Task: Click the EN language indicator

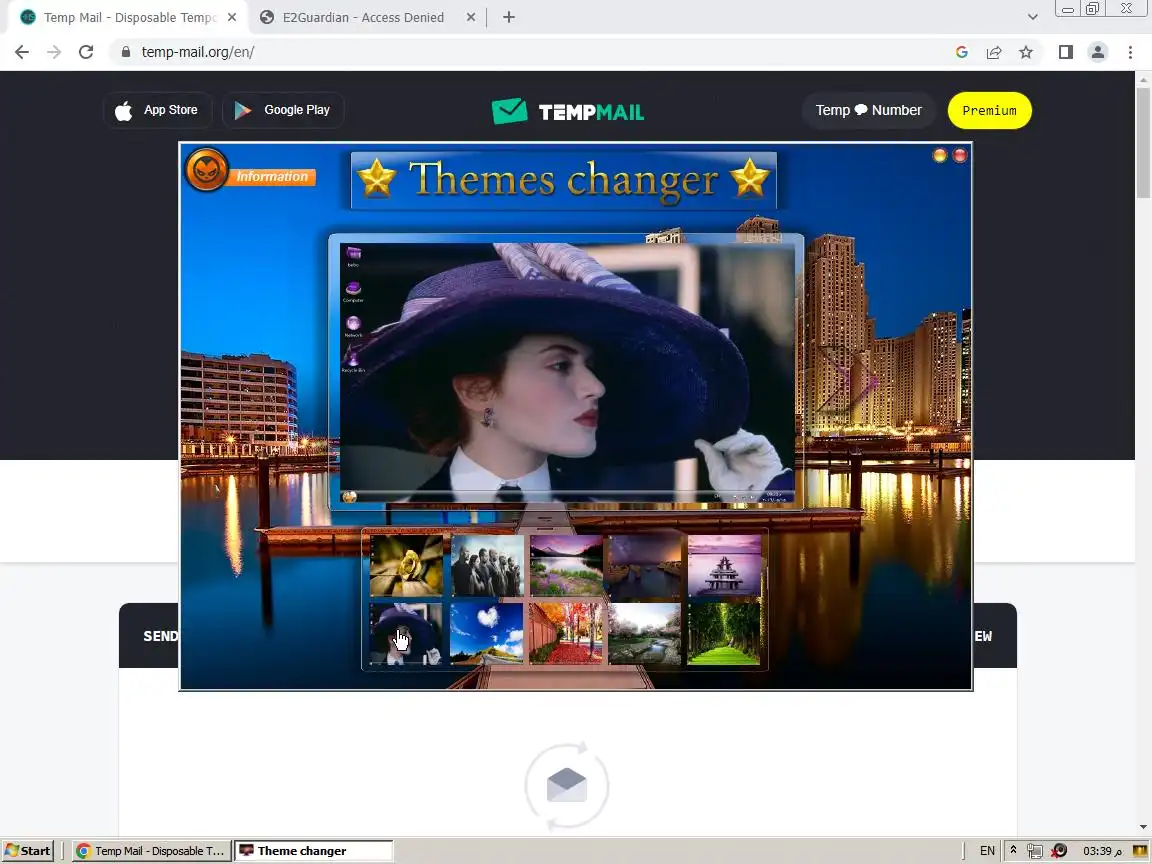Action: (x=987, y=851)
